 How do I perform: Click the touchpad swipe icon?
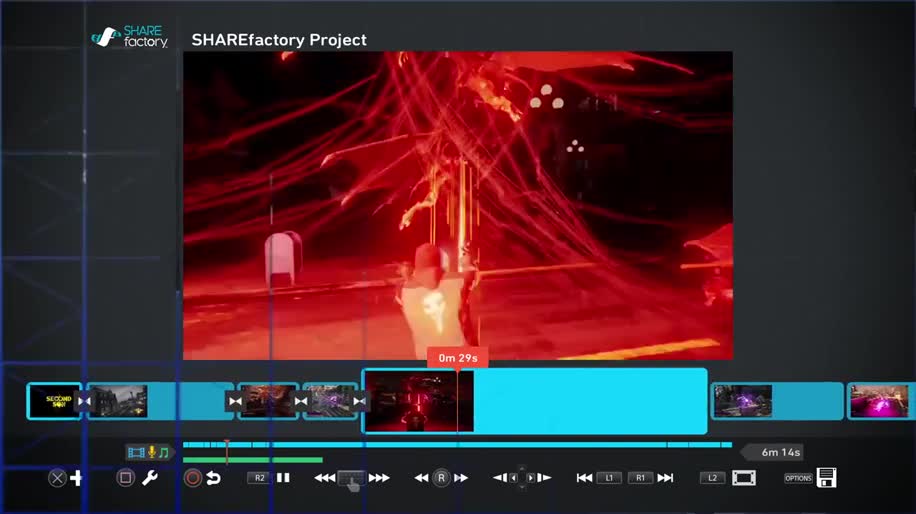point(352,480)
